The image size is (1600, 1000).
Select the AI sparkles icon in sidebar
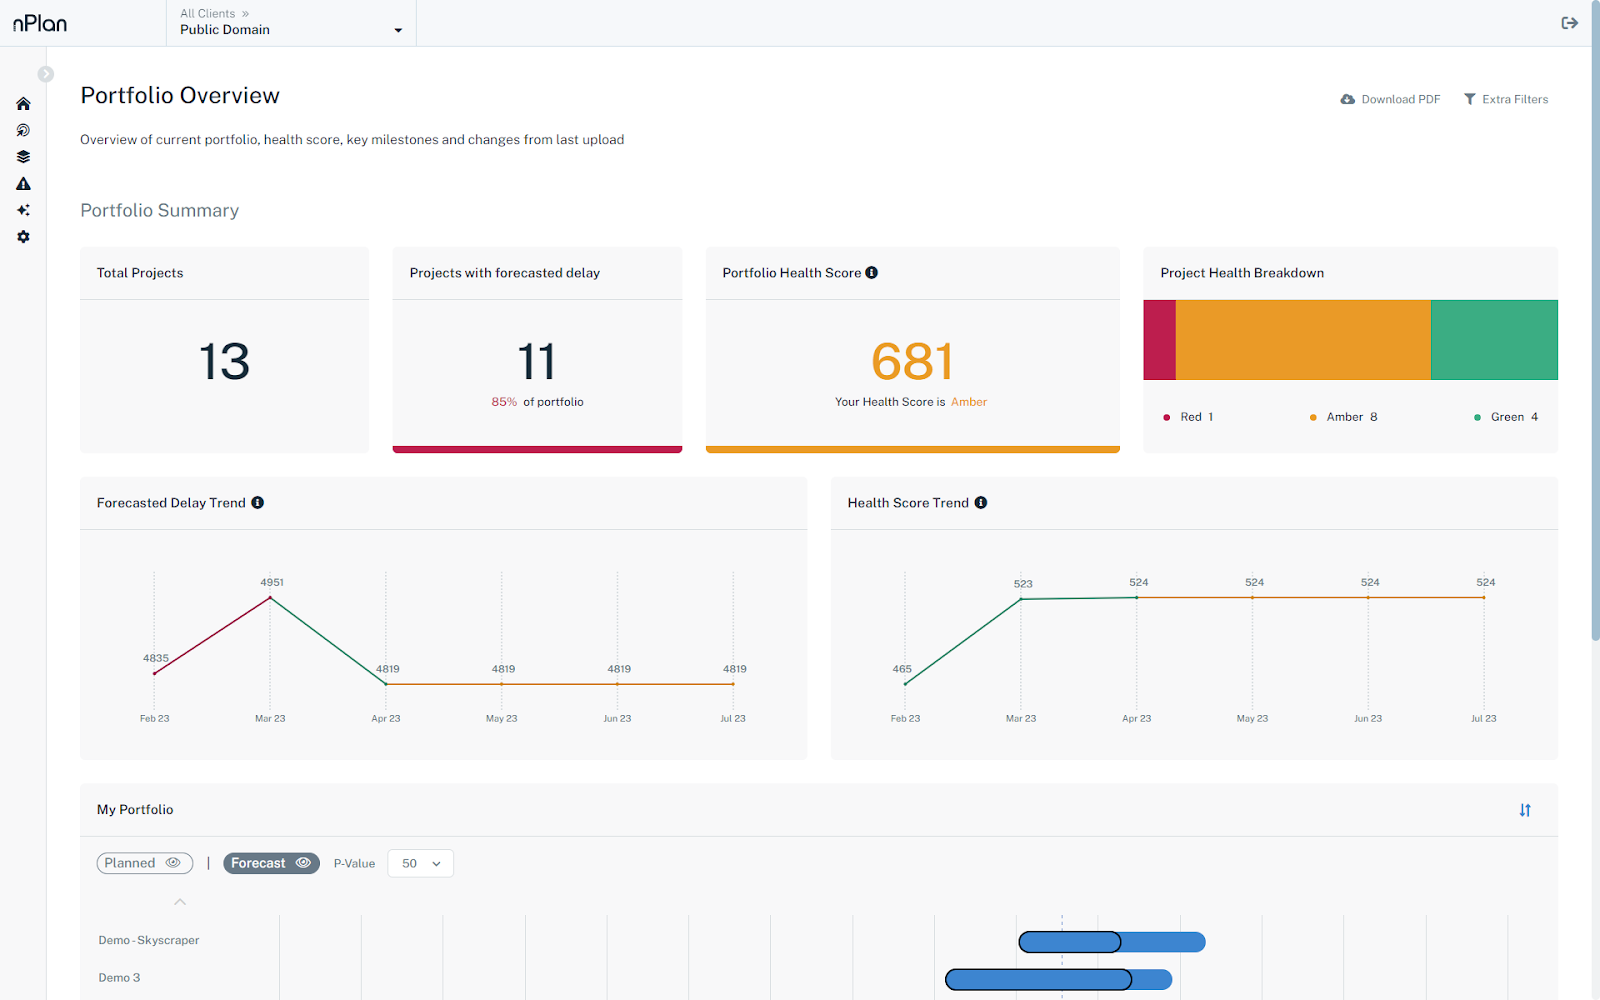pos(22,210)
